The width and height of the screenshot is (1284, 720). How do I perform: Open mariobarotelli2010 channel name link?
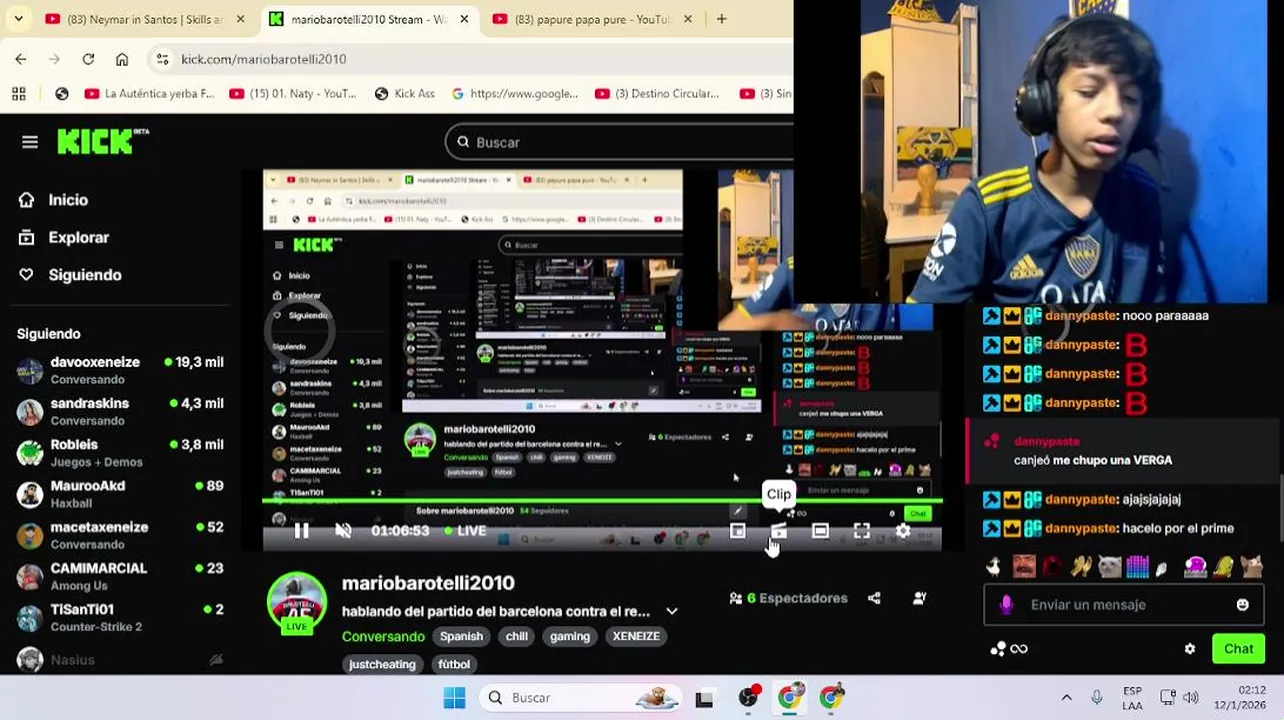[428, 583]
